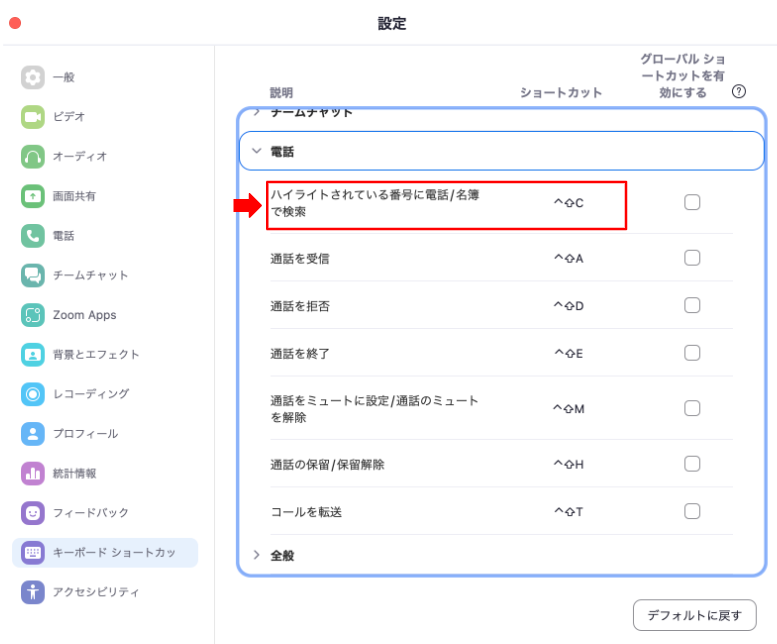
Task: Toggle global shortcut for 通話をミュートに設定
Action: click(x=692, y=408)
